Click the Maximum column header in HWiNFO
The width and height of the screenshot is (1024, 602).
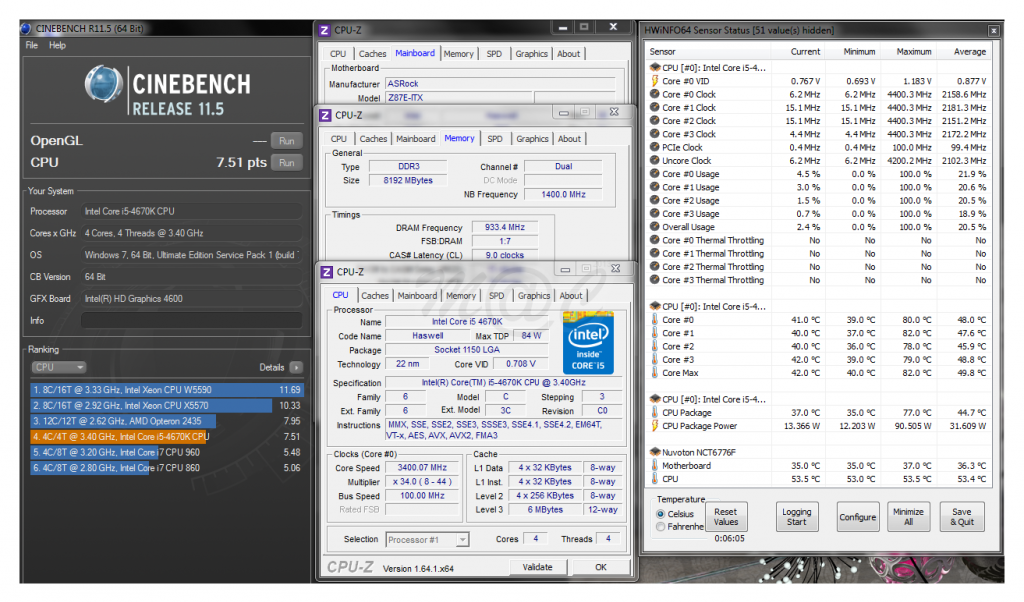point(913,51)
